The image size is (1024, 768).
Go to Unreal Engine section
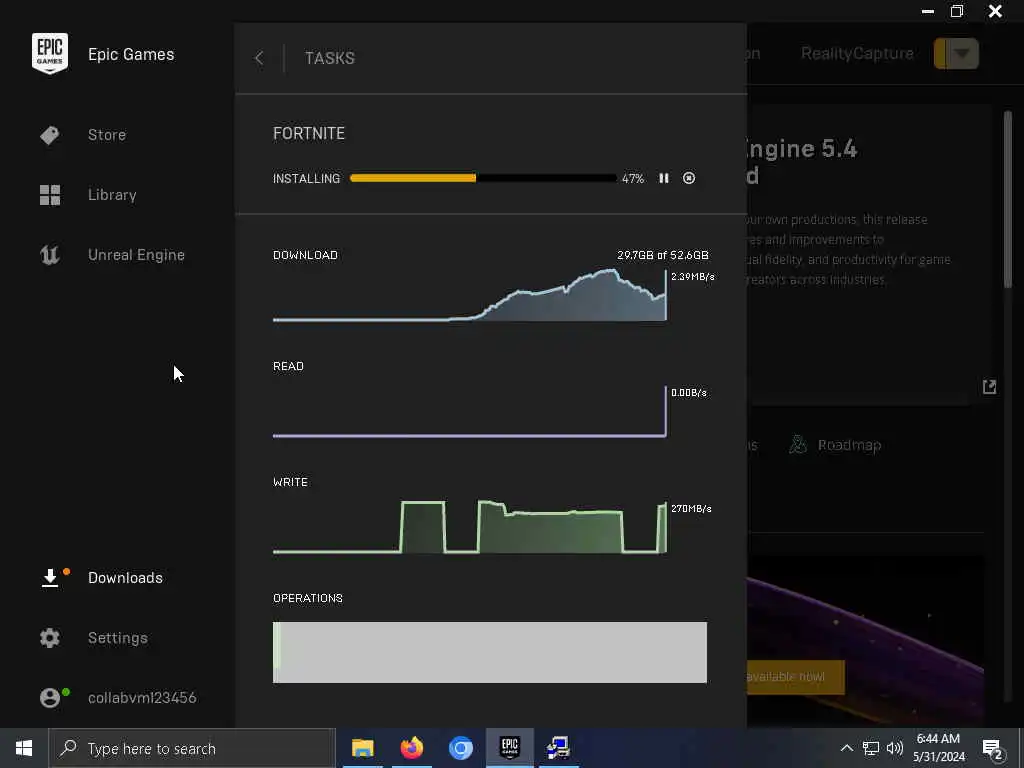[136, 255]
